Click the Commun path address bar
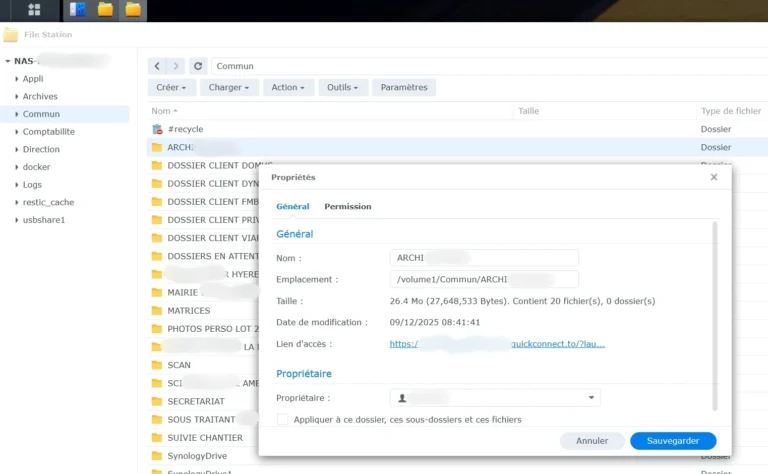The width and height of the screenshot is (768, 474). click(489, 66)
